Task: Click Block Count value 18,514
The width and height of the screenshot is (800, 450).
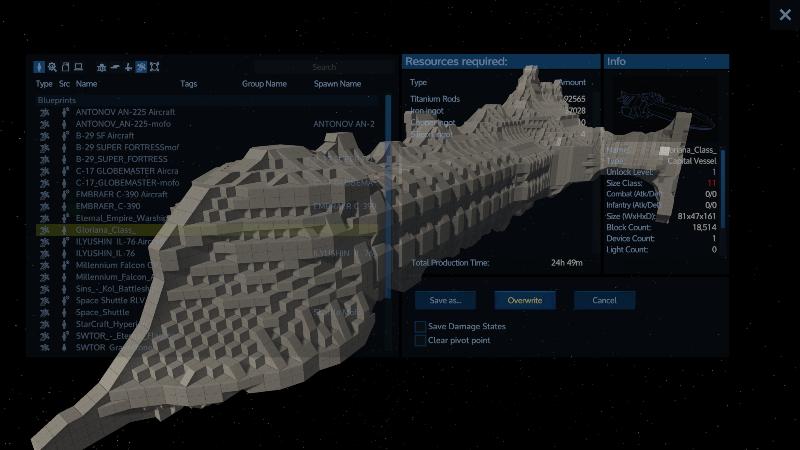Action: point(704,228)
